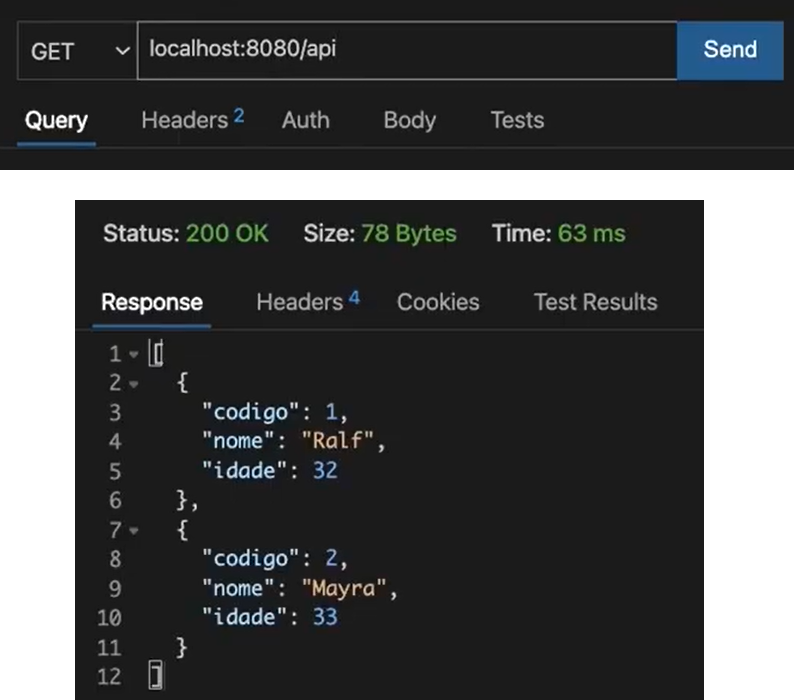
Task: Switch to the Query tab
Action: (56, 121)
